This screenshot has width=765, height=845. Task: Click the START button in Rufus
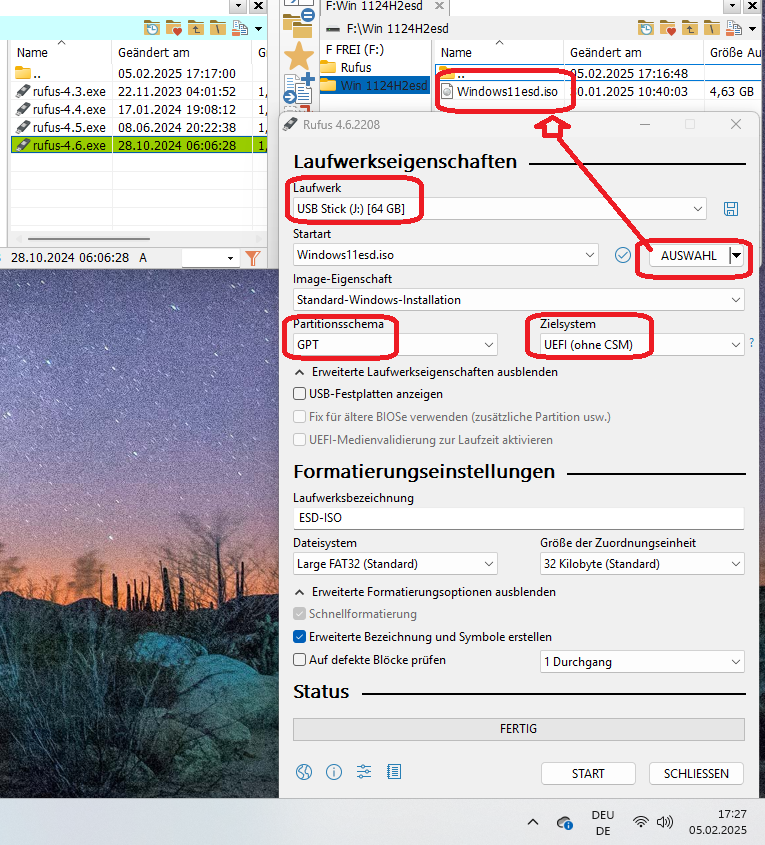588,773
